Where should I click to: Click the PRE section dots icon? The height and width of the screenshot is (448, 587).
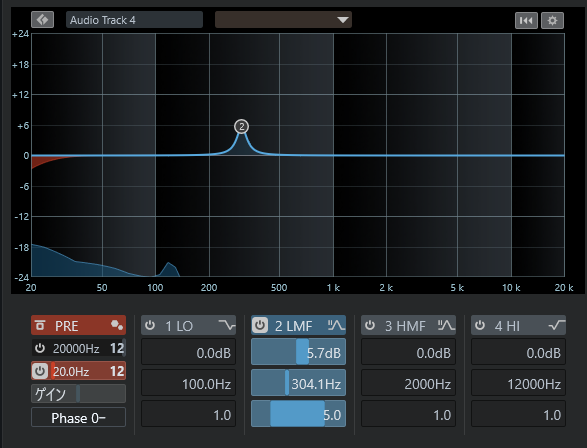click(x=117, y=325)
